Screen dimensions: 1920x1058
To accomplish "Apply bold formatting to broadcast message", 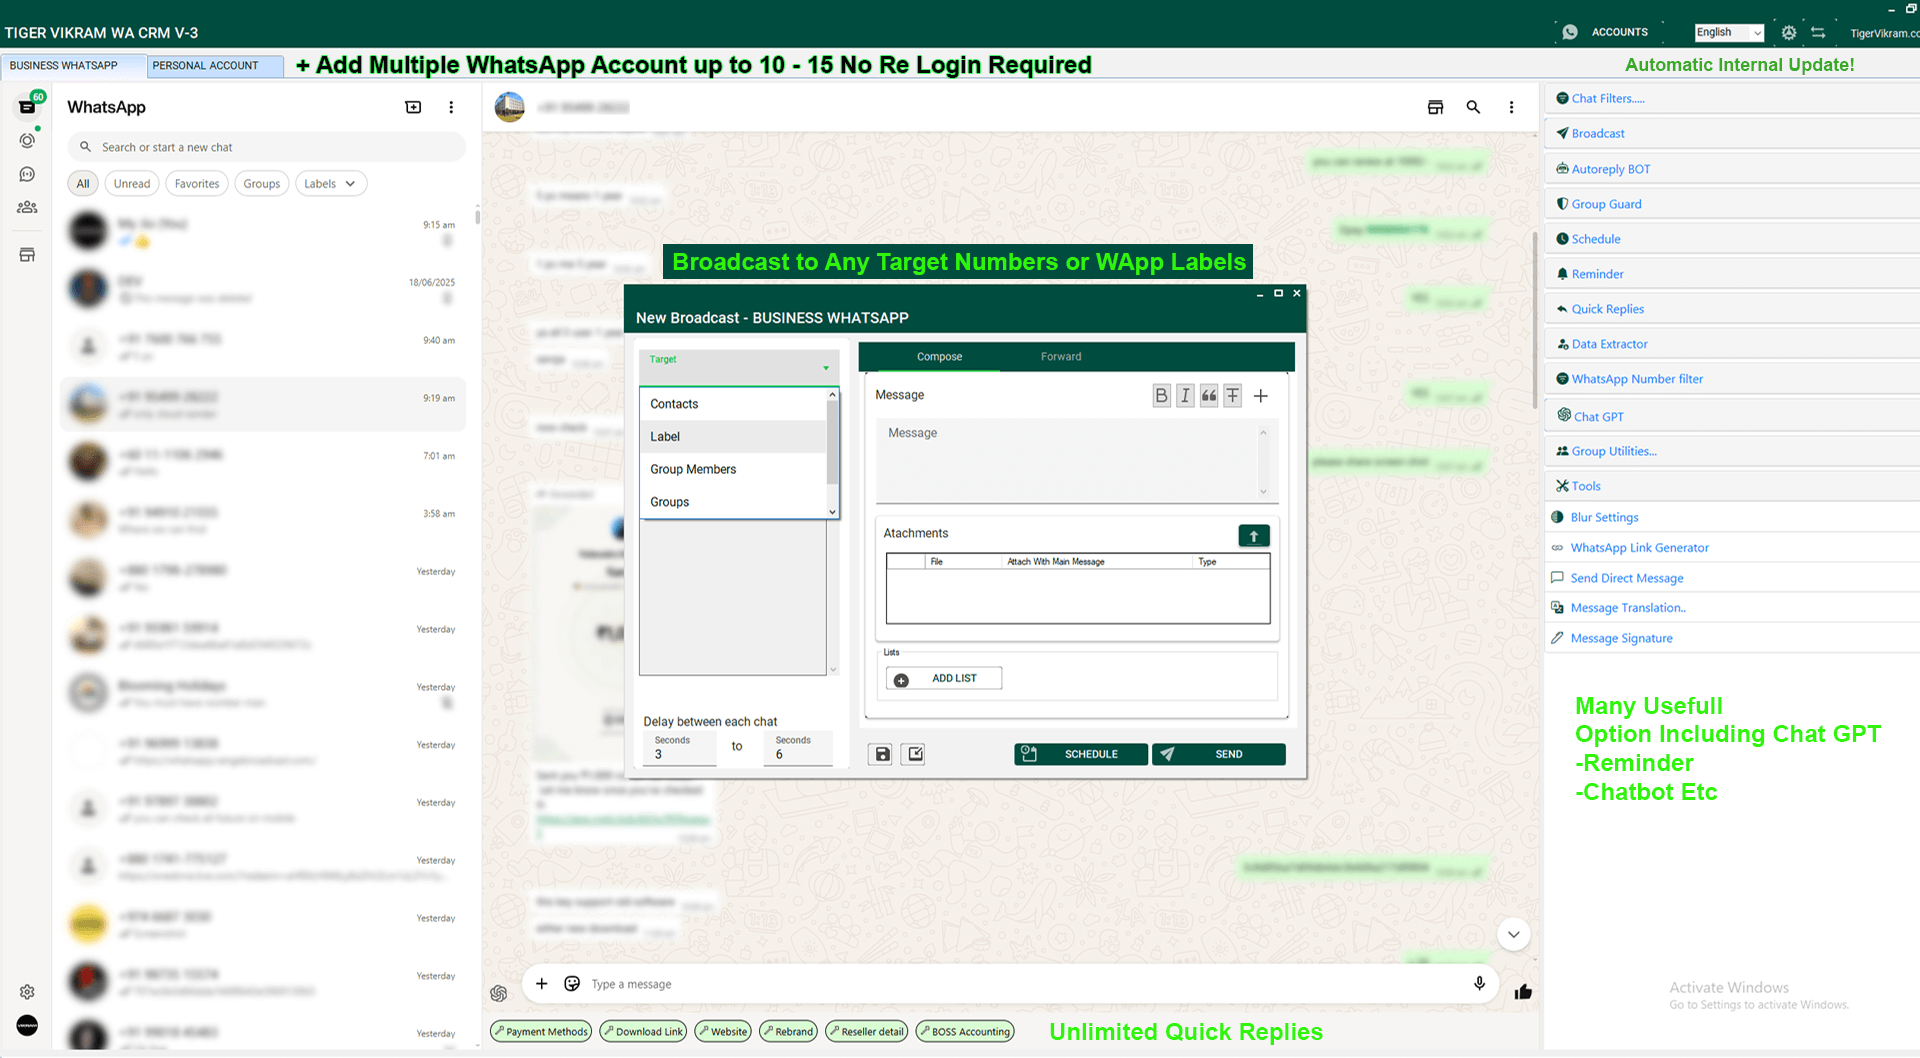I will coord(1161,395).
